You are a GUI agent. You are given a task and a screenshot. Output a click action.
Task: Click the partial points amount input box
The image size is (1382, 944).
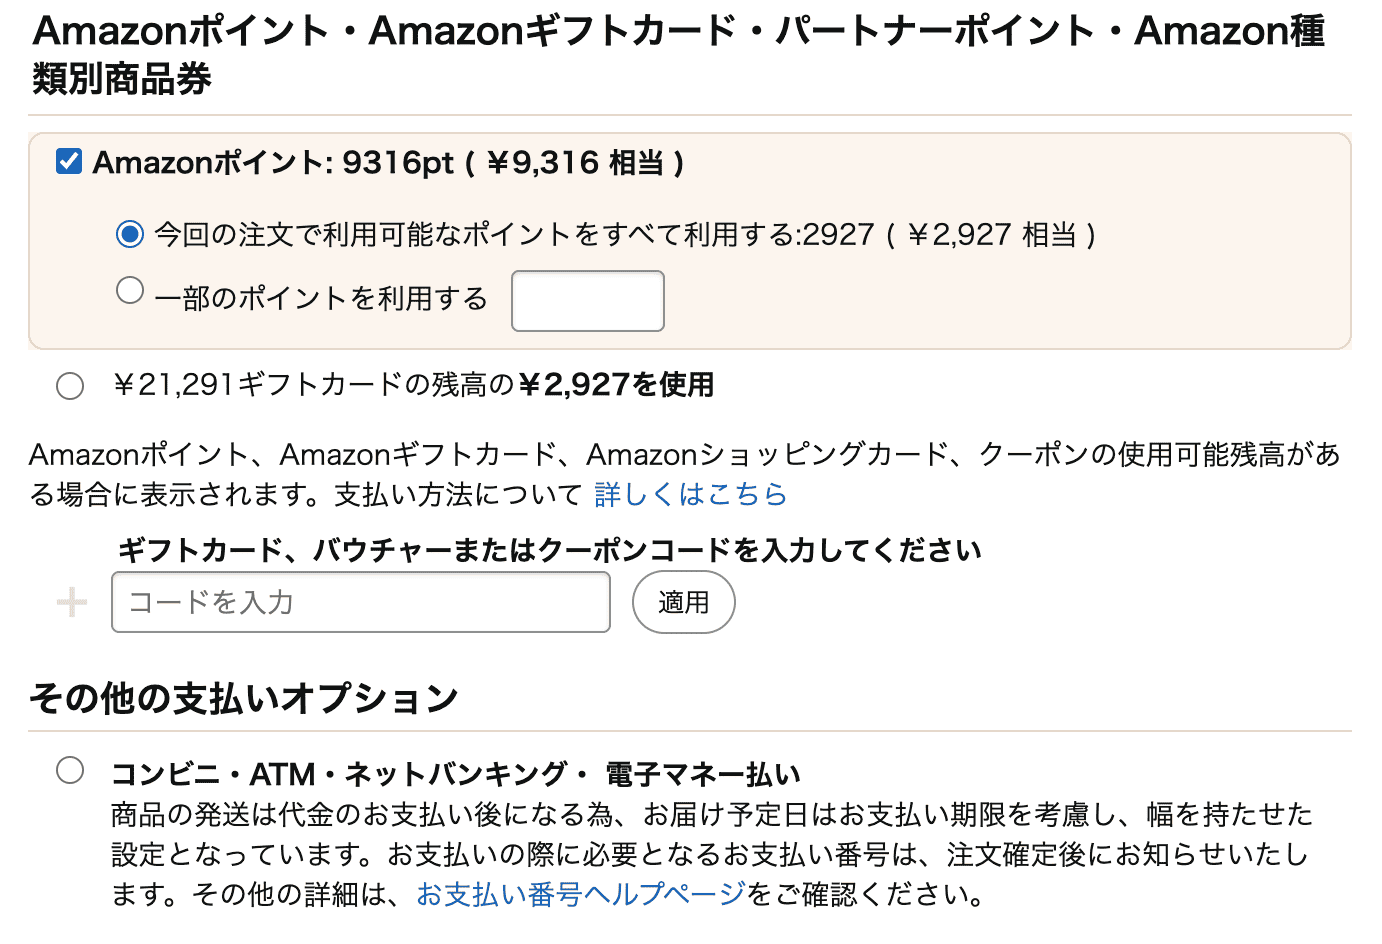(x=587, y=300)
